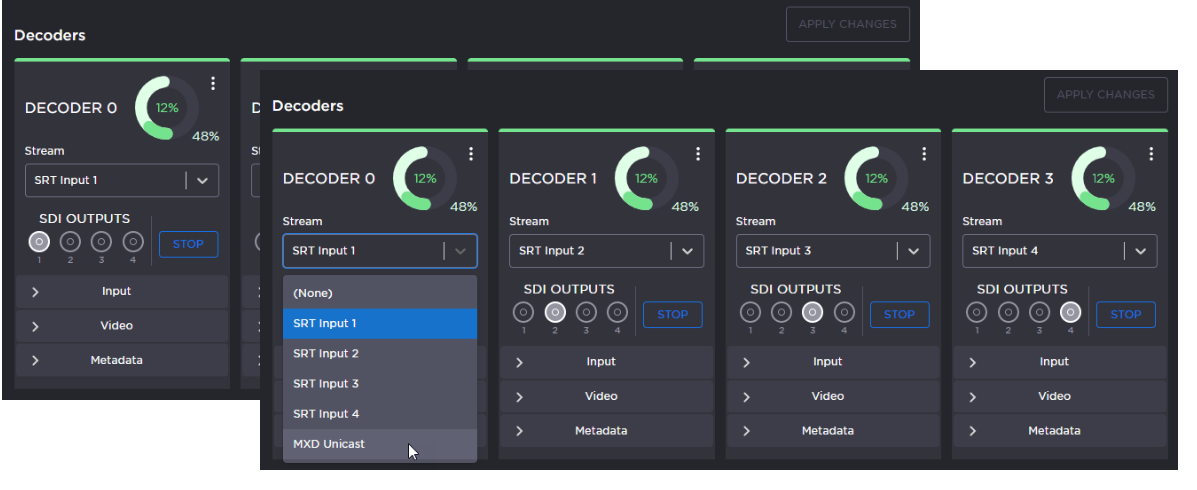Select SDI output 2 on Decoder 1
Screen dimensions: 1197x490
coord(555,312)
